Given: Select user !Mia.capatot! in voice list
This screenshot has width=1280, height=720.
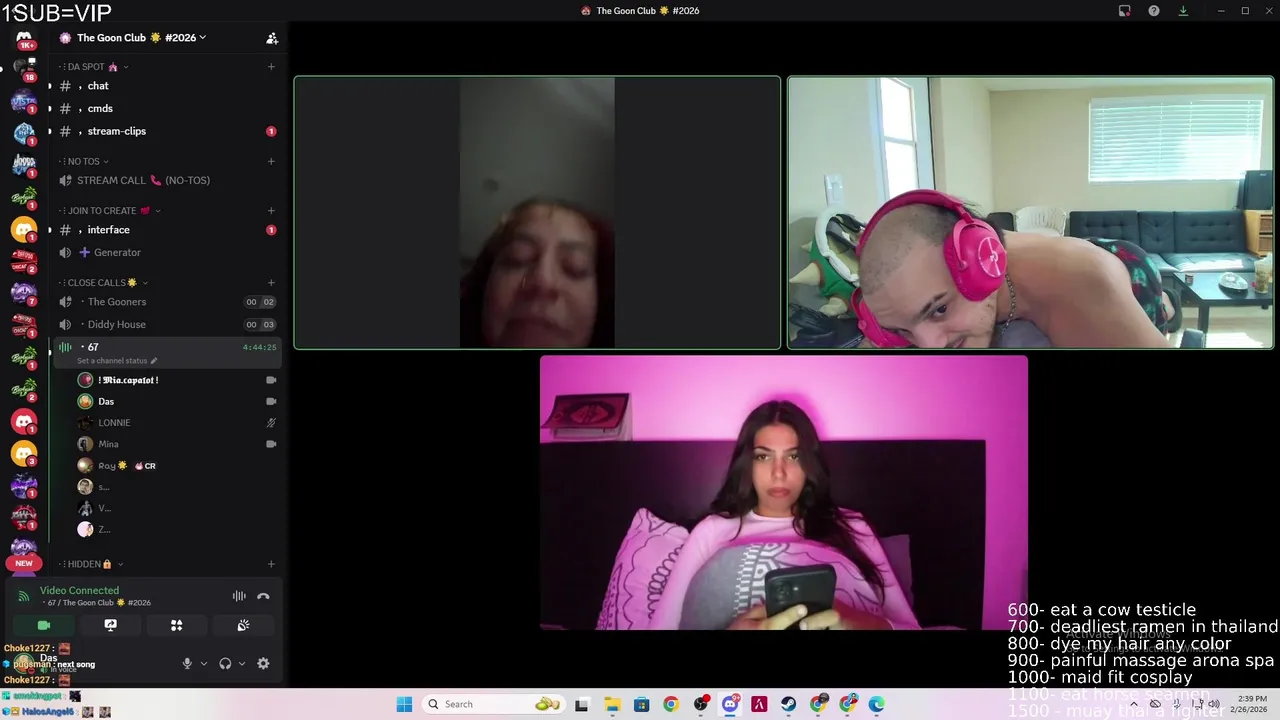Looking at the screenshot, I should (176, 380).
